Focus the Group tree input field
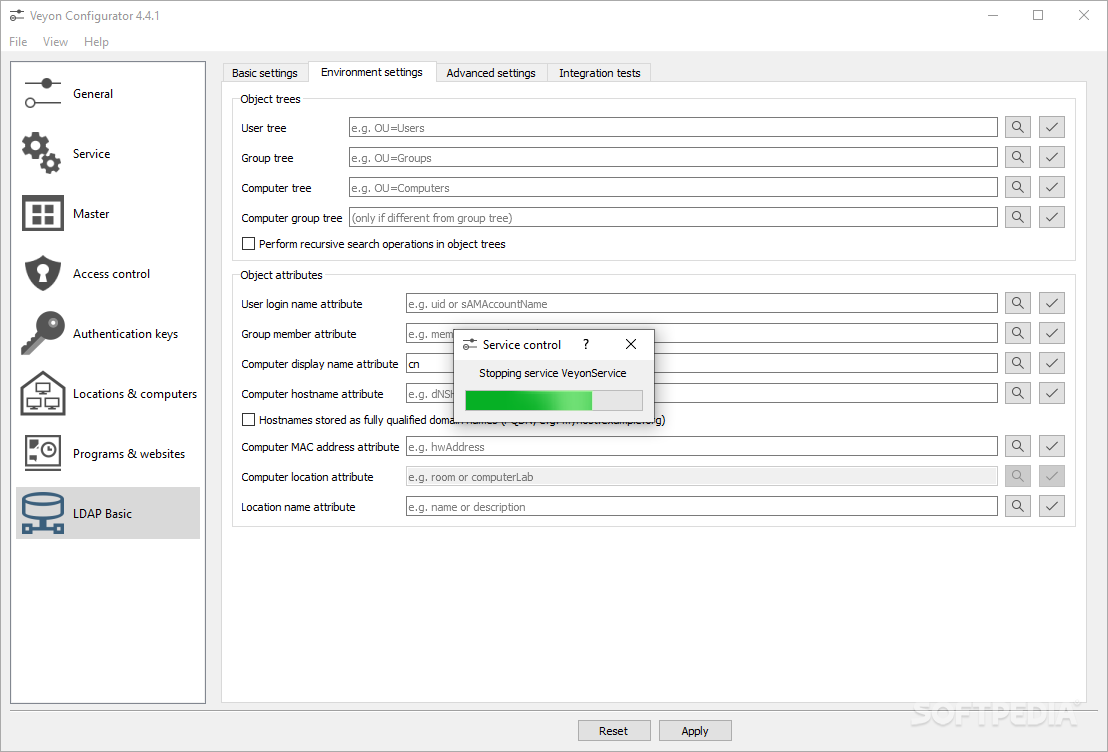Viewport: 1108px width, 752px height. coord(673,158)
